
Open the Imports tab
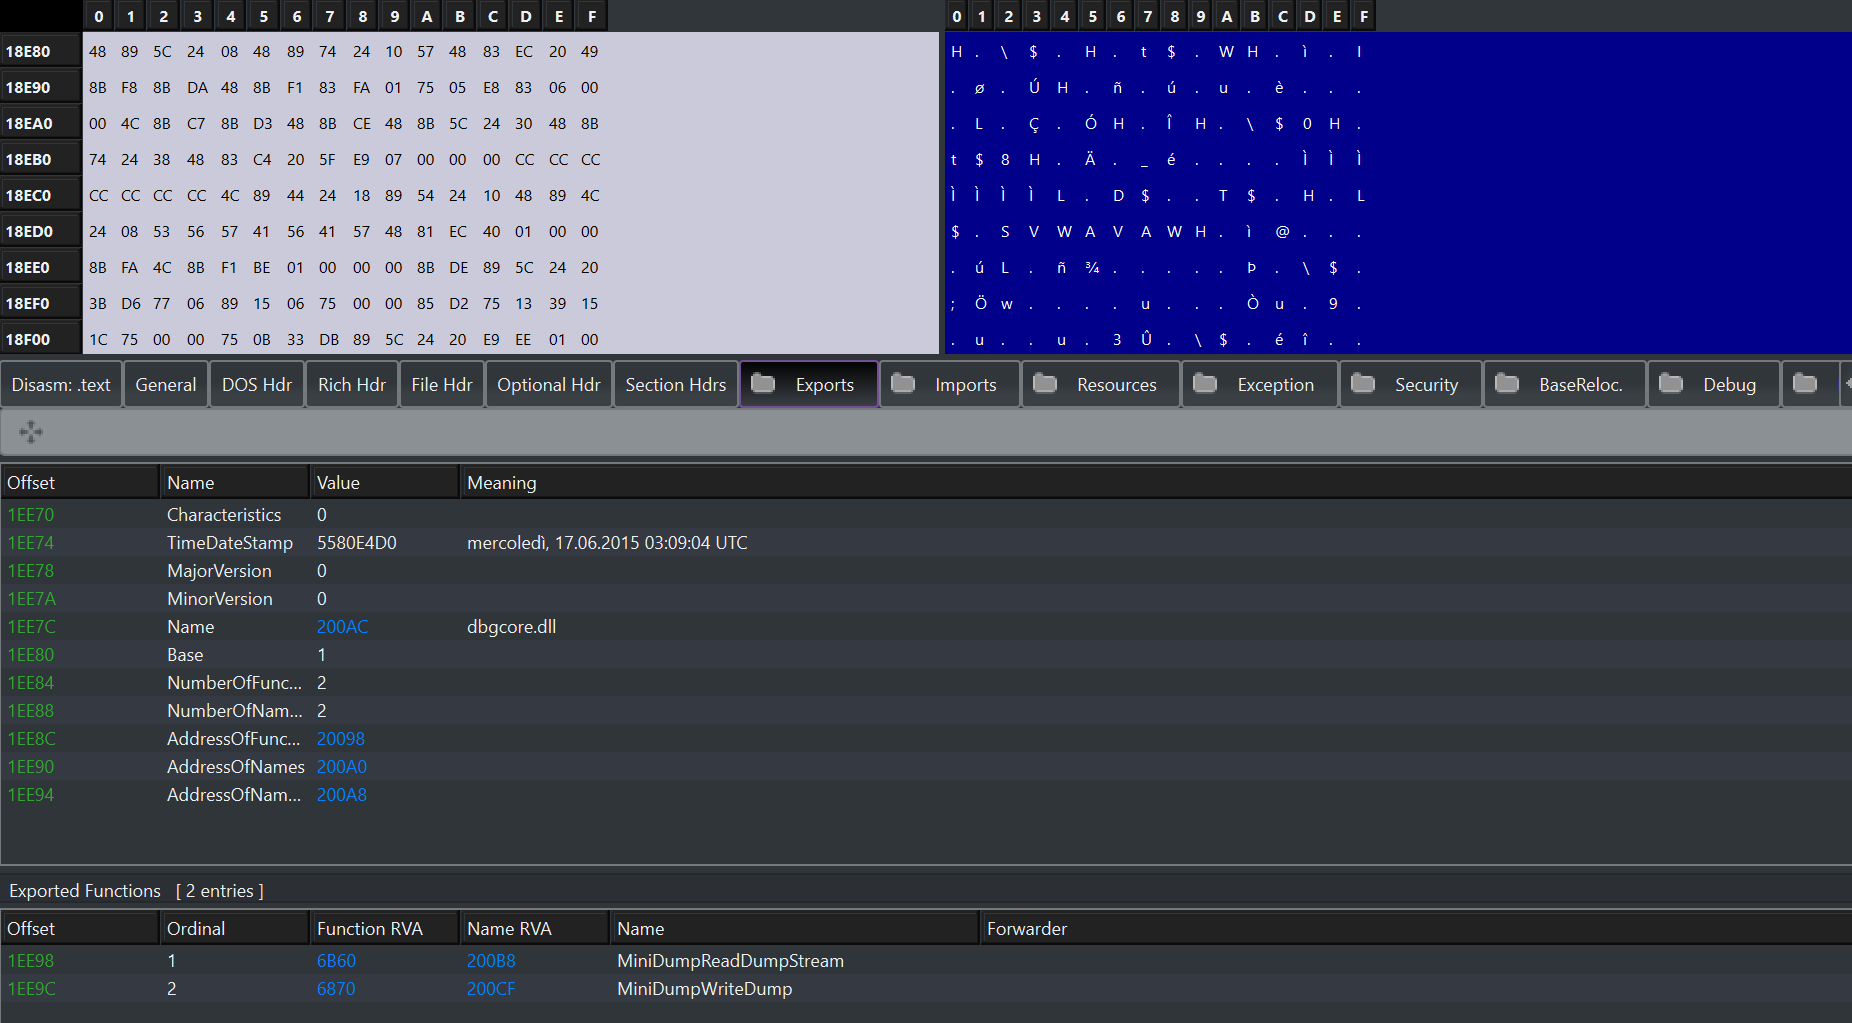click(x=950, y=385)
